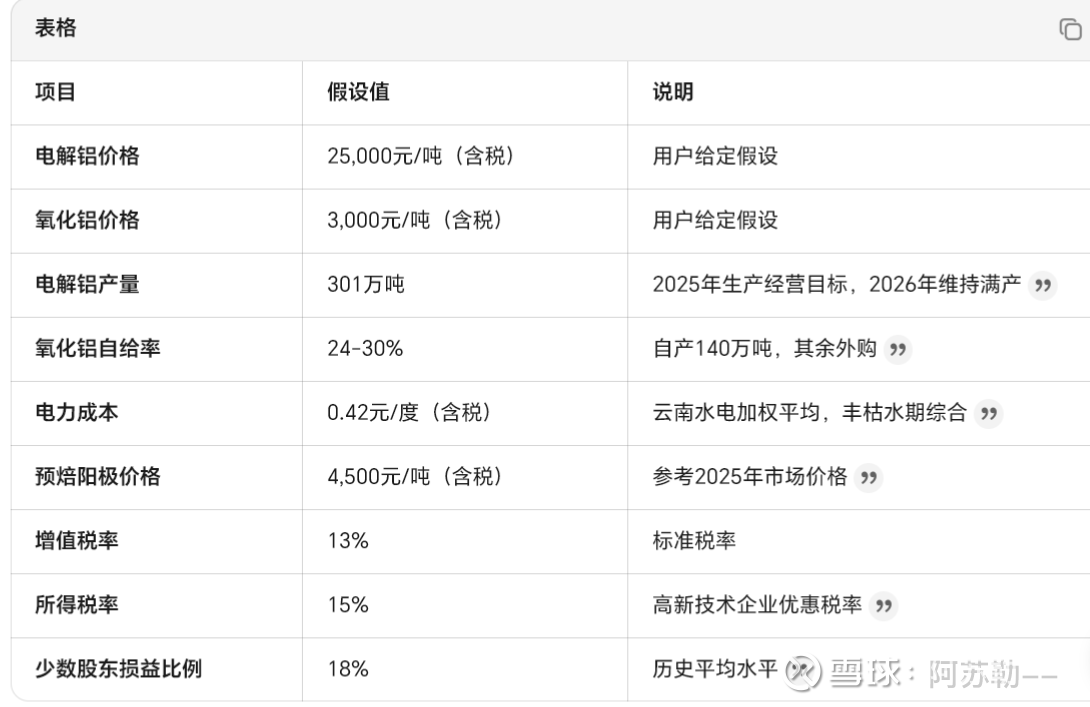Image resolution: width=1090 pixels, height=707 pixels.
Task: Open citation icon after 自产140万吨，其余外购
Action: point(898,349)
